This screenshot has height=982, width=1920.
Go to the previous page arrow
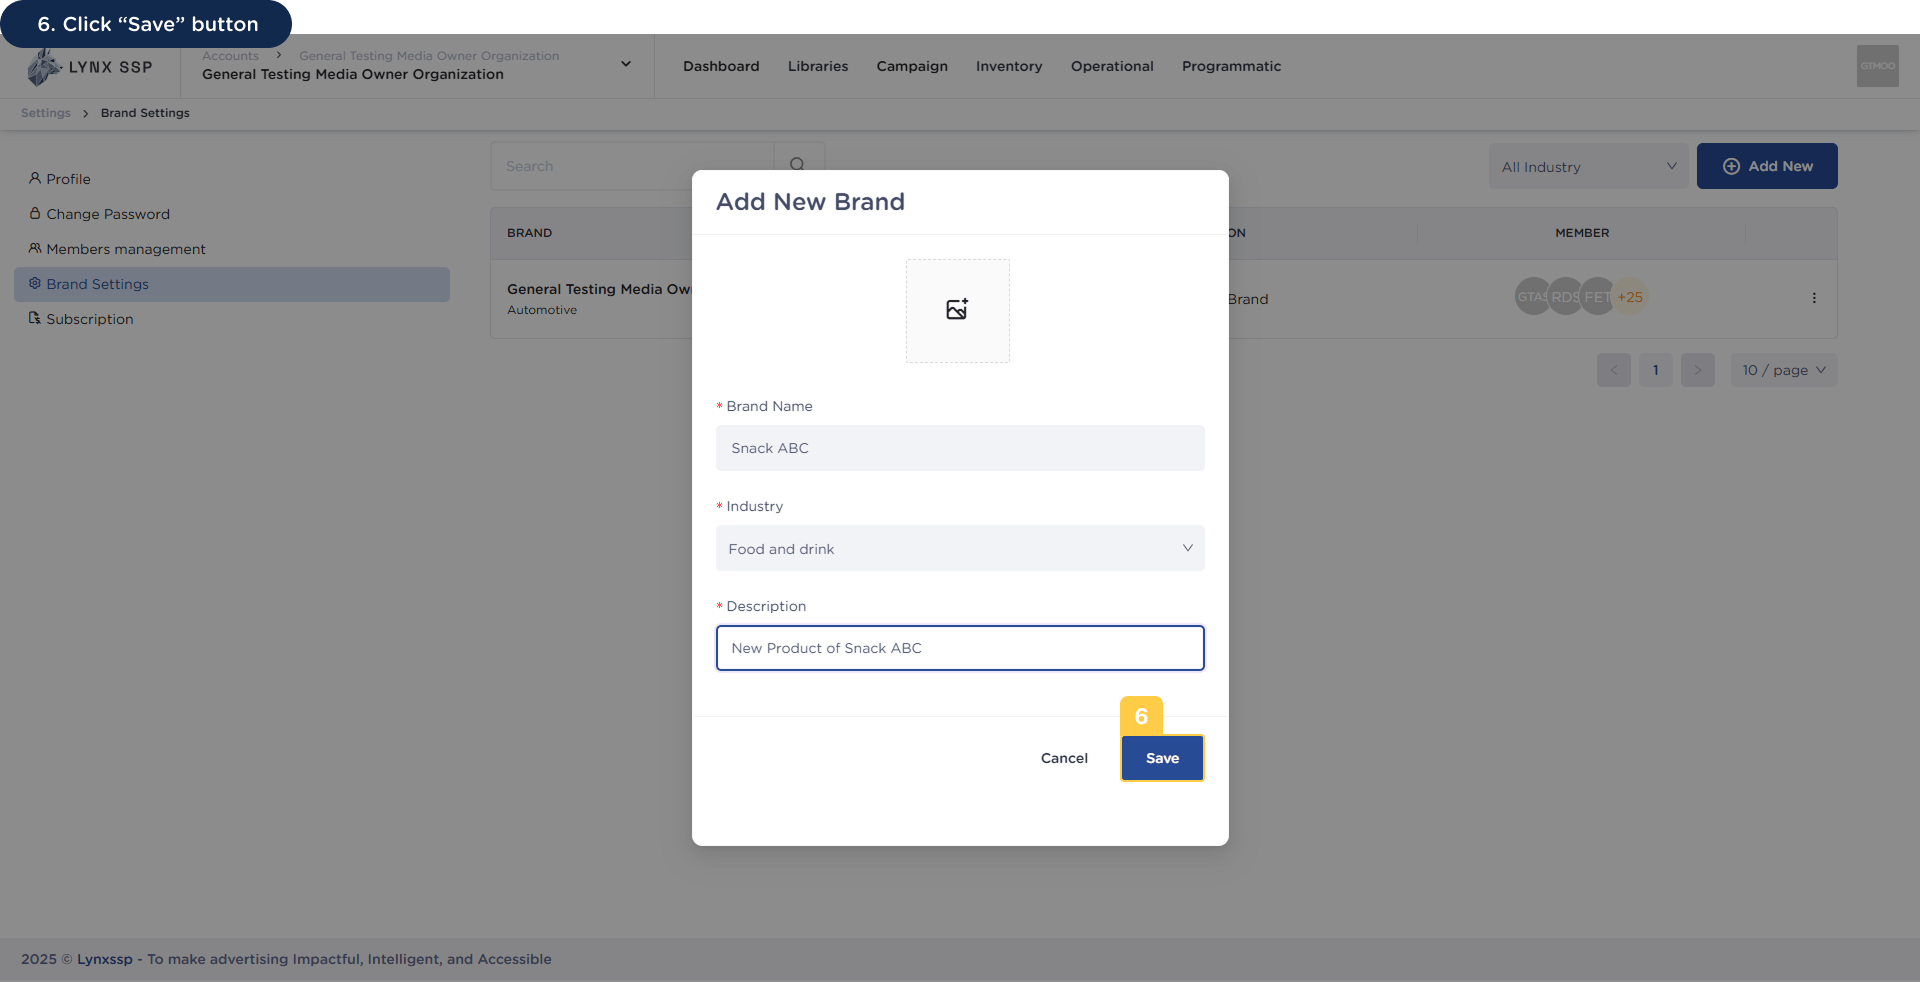pos(1613,370)
